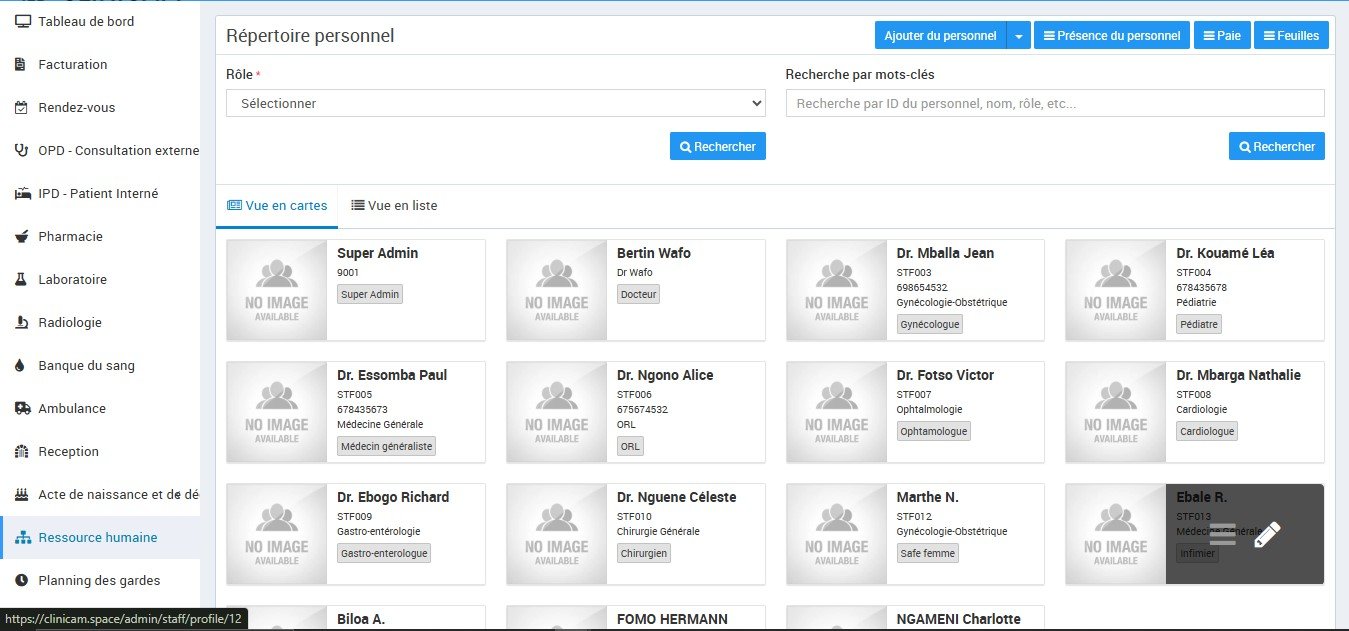
Task: Click Rechercher under the Rôle field
Action: pyautogui.click(x=717, y=146)
